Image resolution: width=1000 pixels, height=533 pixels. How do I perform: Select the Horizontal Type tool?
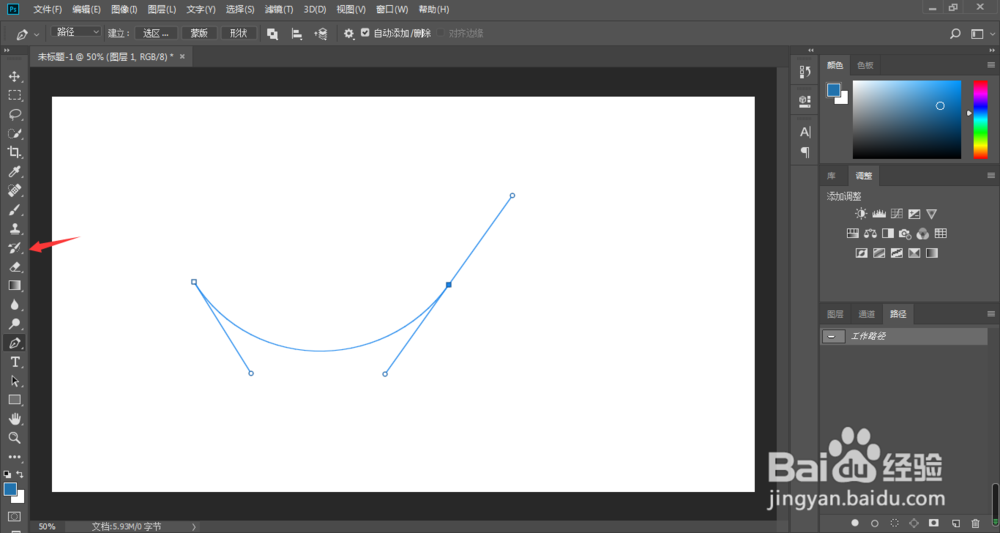click(x=15, y=362)
